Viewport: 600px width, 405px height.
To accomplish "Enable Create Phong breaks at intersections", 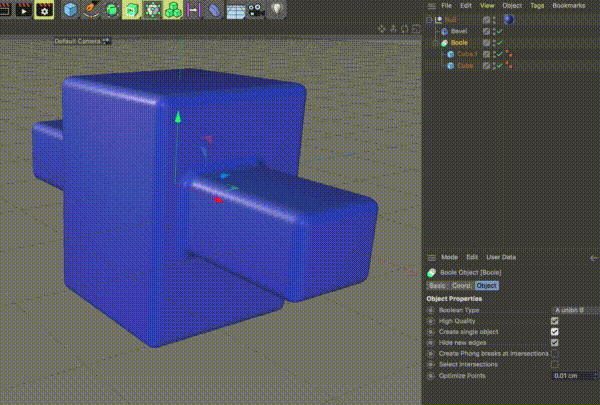I will tap(554, 353).
